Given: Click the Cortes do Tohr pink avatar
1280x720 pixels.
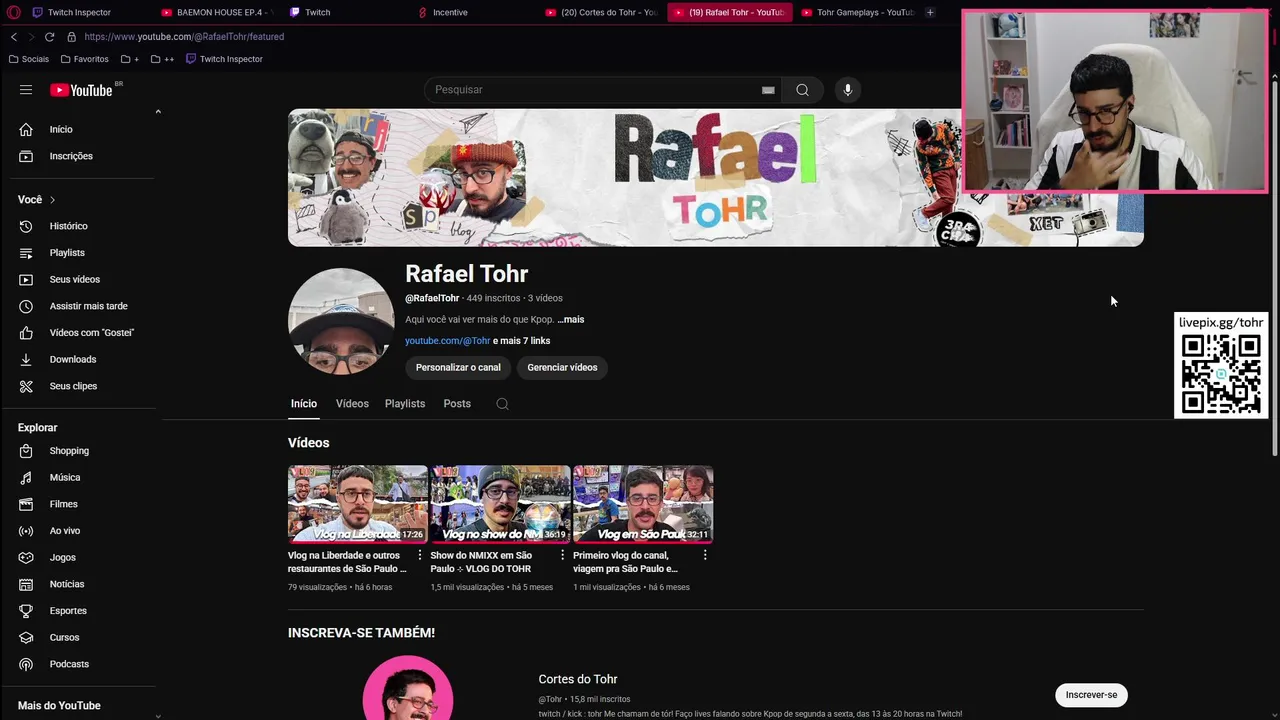Looking at the screenshot, I should click(407, 690).
